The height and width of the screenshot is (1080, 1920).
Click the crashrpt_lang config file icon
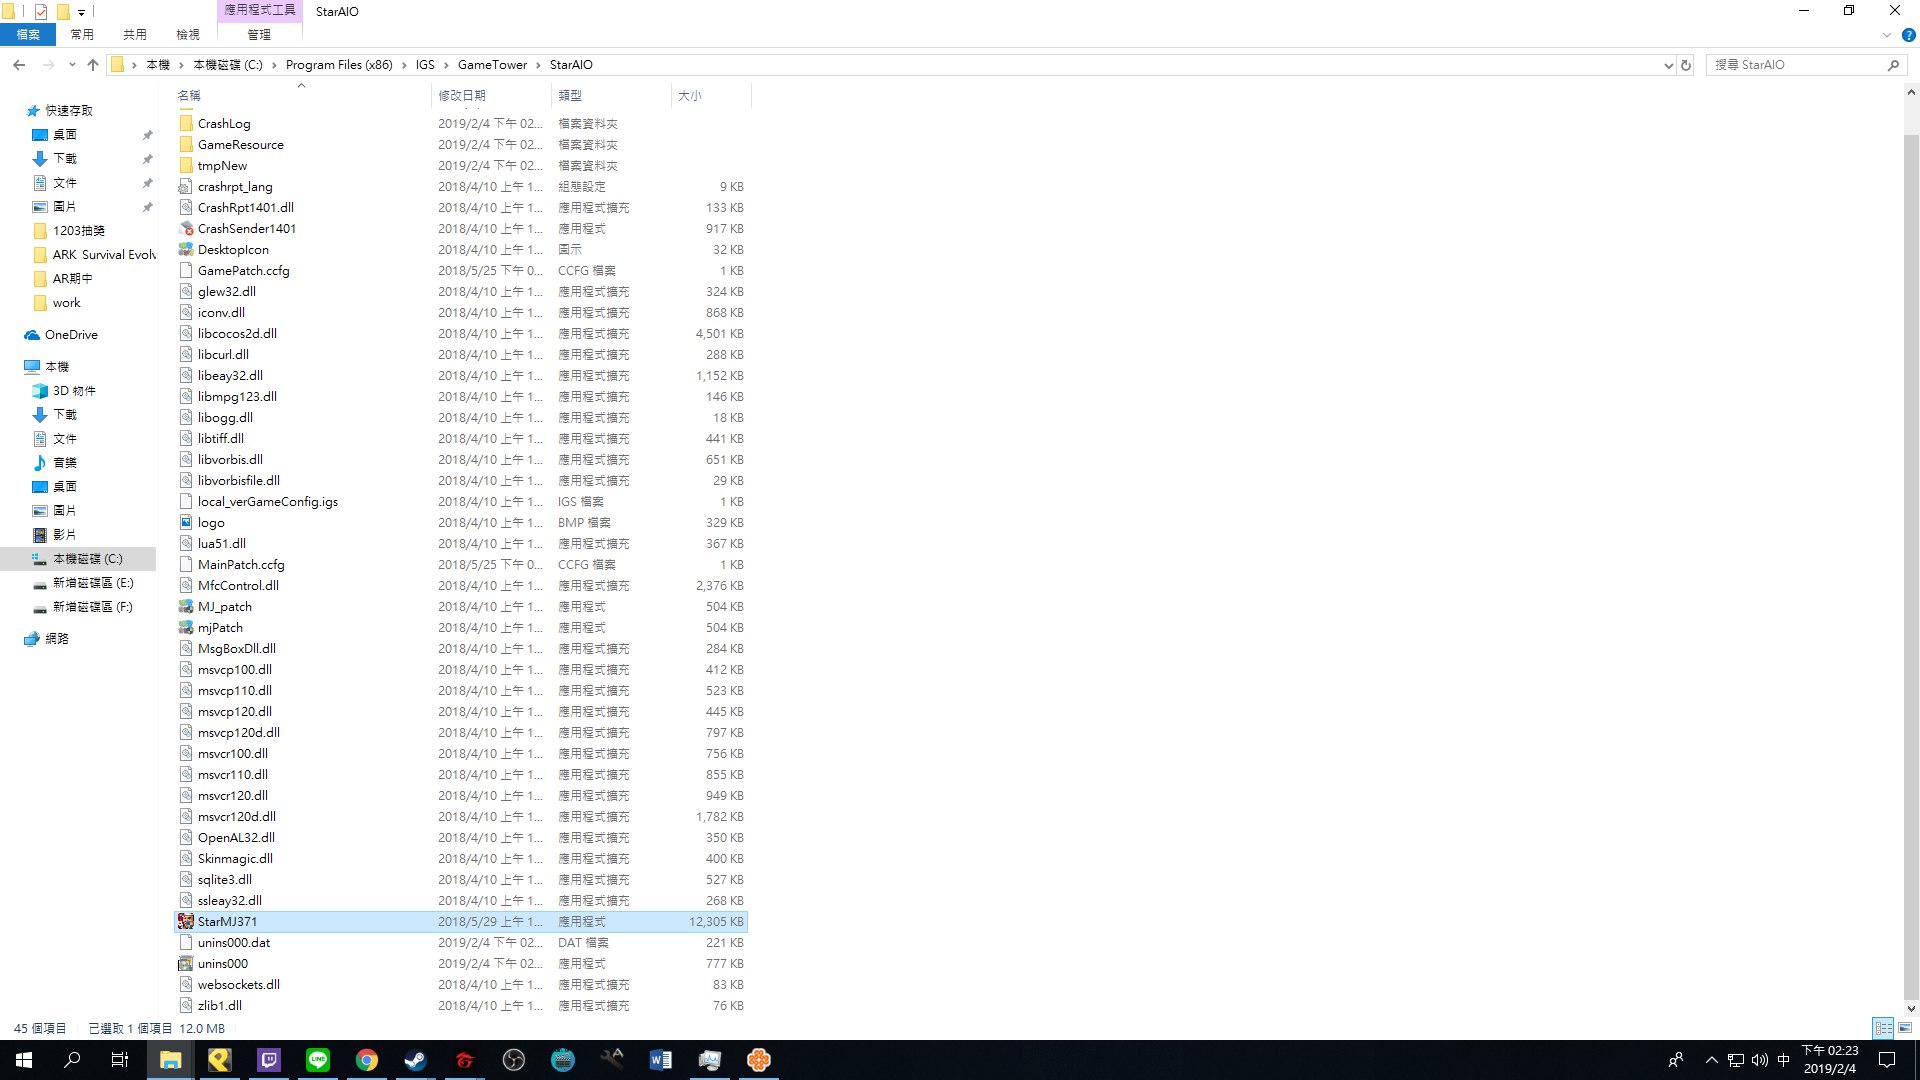186,186
